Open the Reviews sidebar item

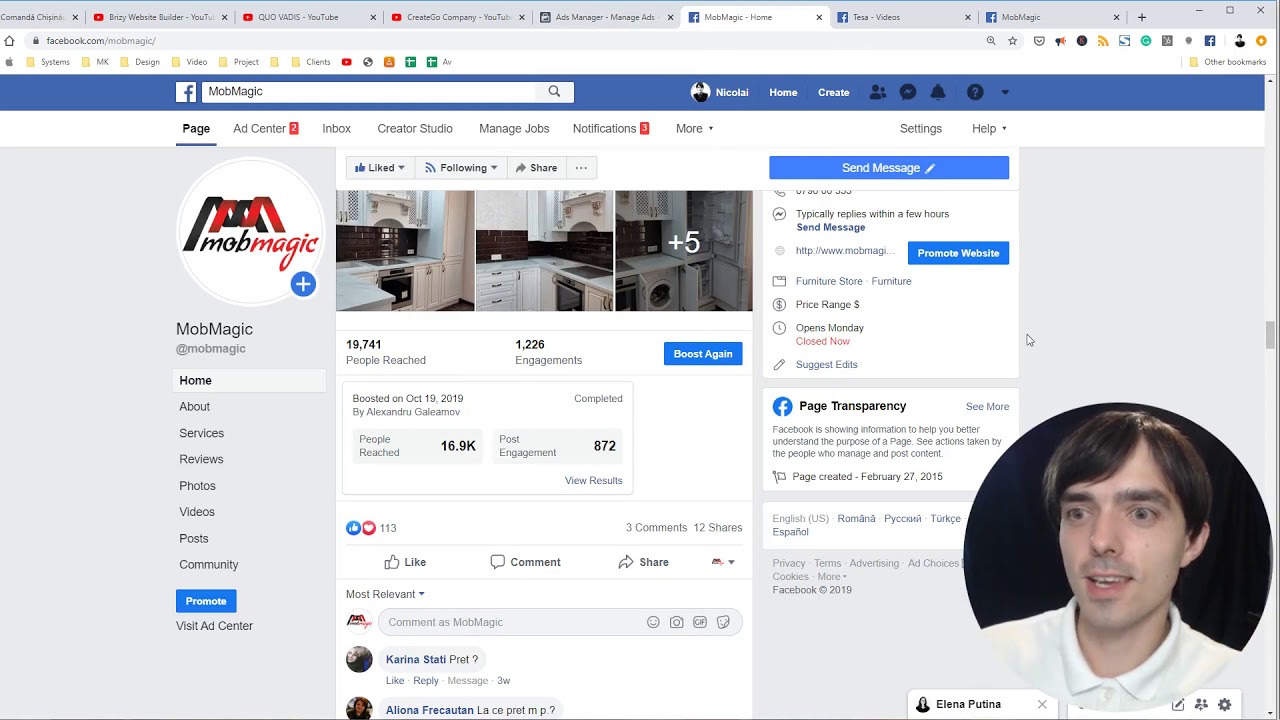[x=201, y=459]
